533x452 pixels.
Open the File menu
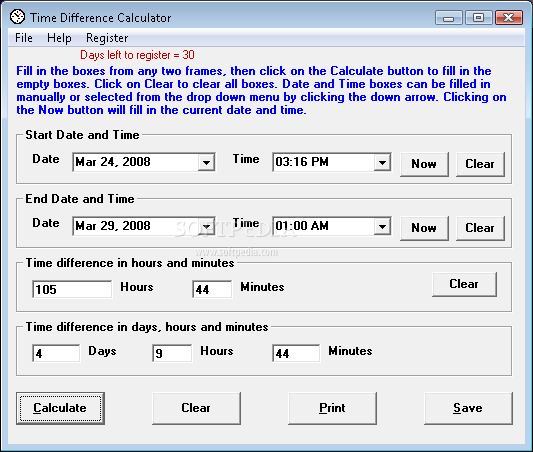(24, 38)
